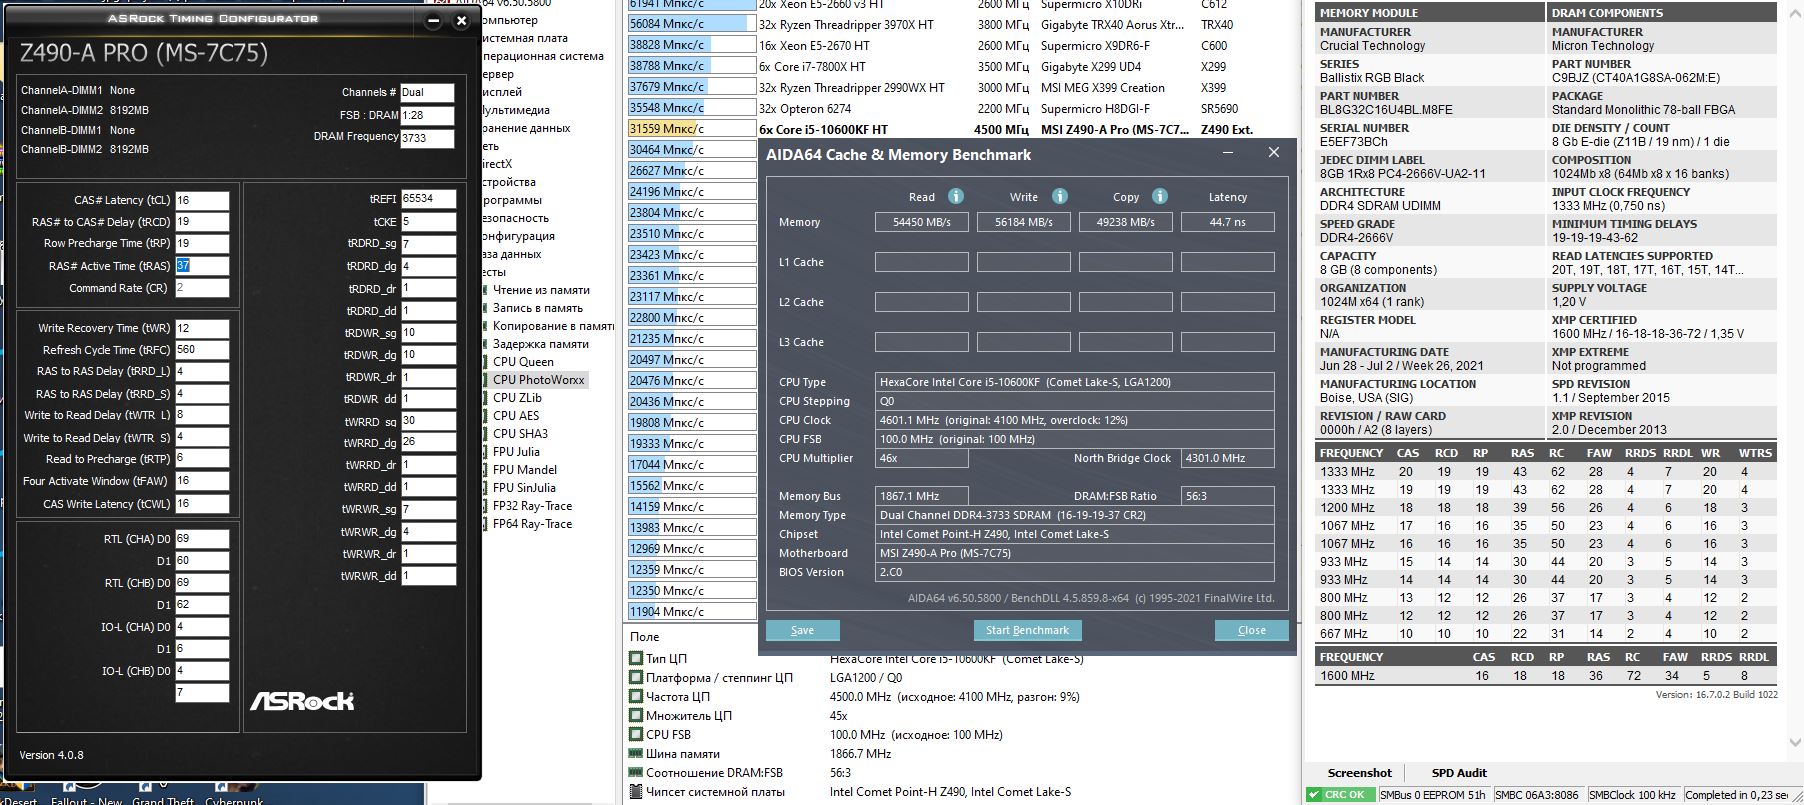The image size is (1804, 805).
Task: Click the RAS# to CAS# Delay (tRCD) field
Action: tap(202, 222)
